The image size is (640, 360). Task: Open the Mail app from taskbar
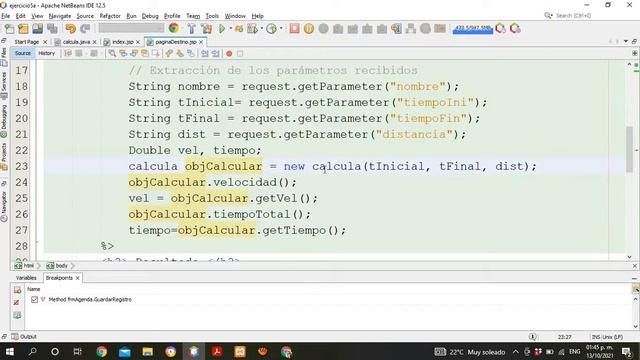(124, 351)
